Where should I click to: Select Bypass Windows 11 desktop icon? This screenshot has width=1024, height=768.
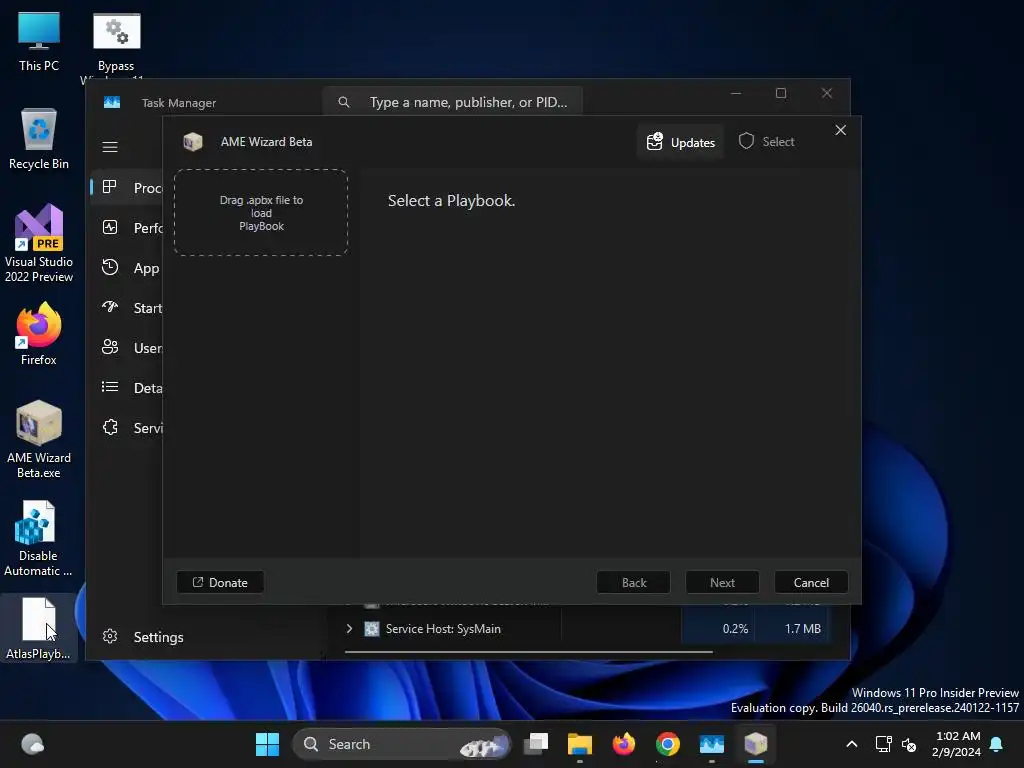(x=116, y=44)
